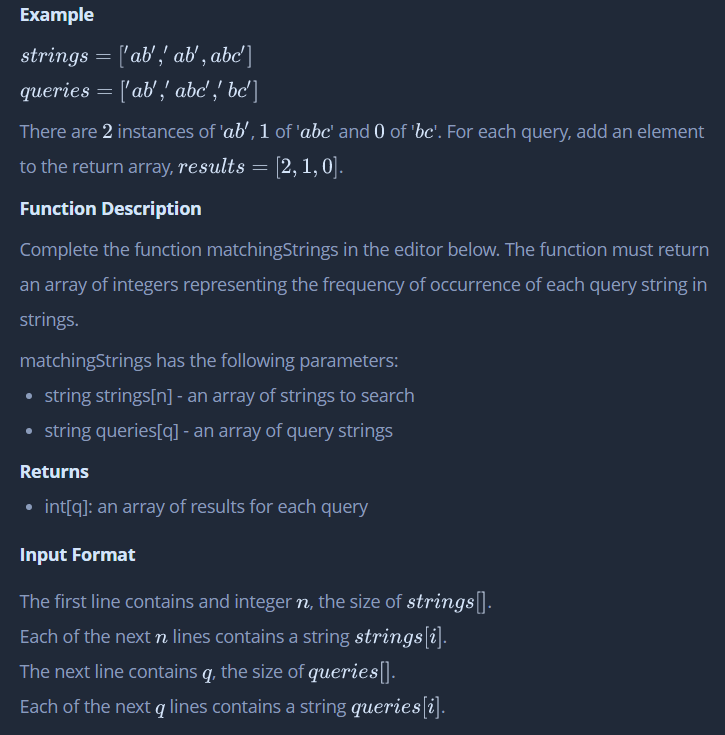Click 'The next line contains q' sentence
This screenshot has height=735, width=725.
pyautogui.click(x=208, y=672)
